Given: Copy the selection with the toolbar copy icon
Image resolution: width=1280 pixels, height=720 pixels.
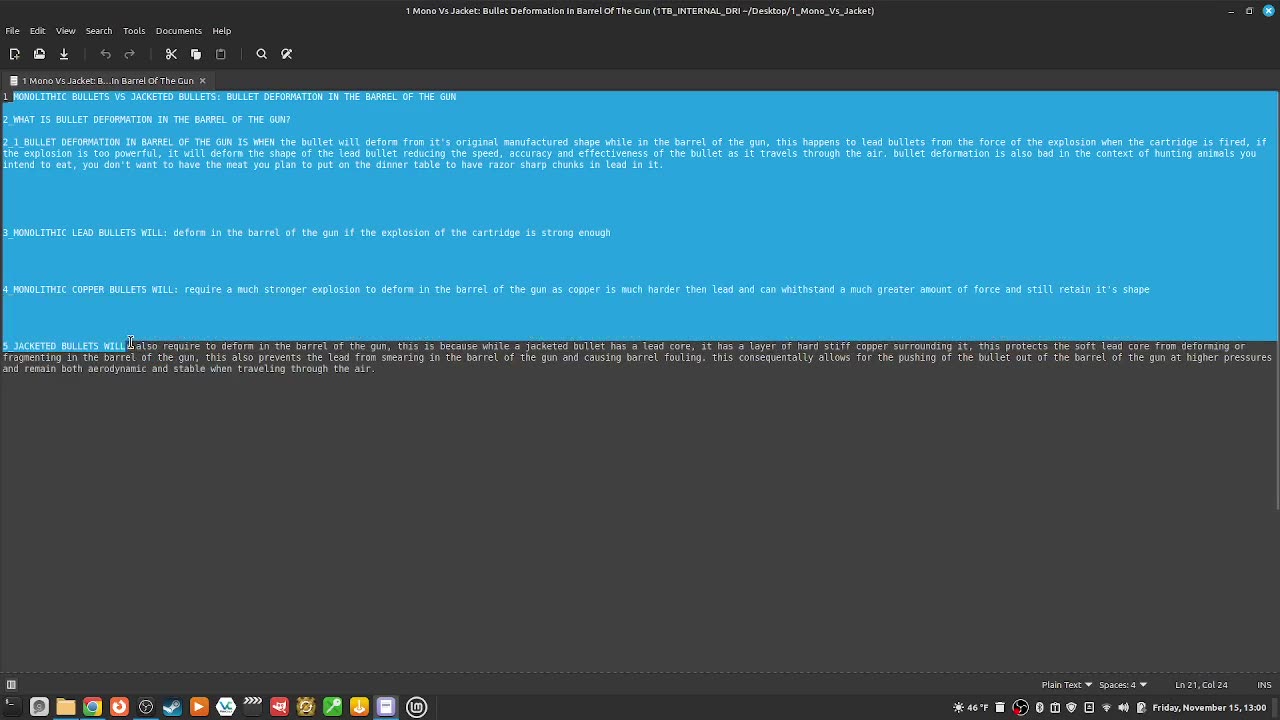Looking at the screenshot, I should pyautogui.click(x=196, y=54).
